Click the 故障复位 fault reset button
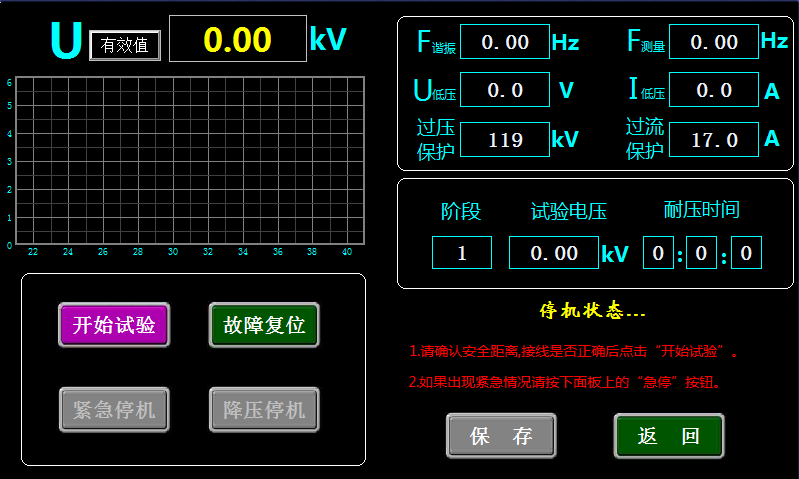The image size is (799, 479). click(x=264, y=325)
